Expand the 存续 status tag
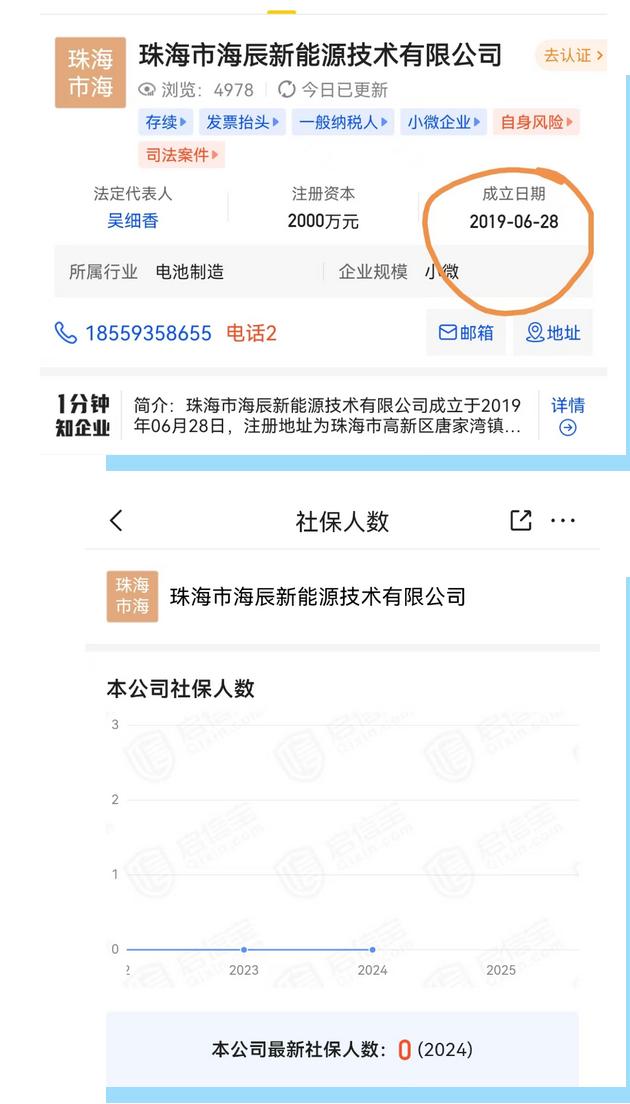The height and width of the screenshot is (1104, 630). tap(166, 122)
